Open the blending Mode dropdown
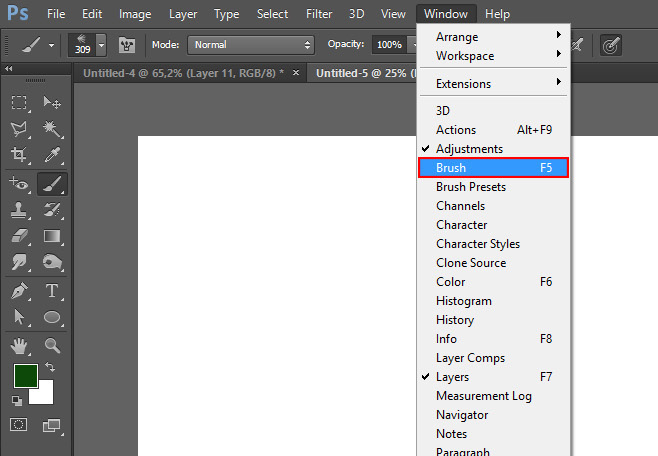 coord(251,45)
